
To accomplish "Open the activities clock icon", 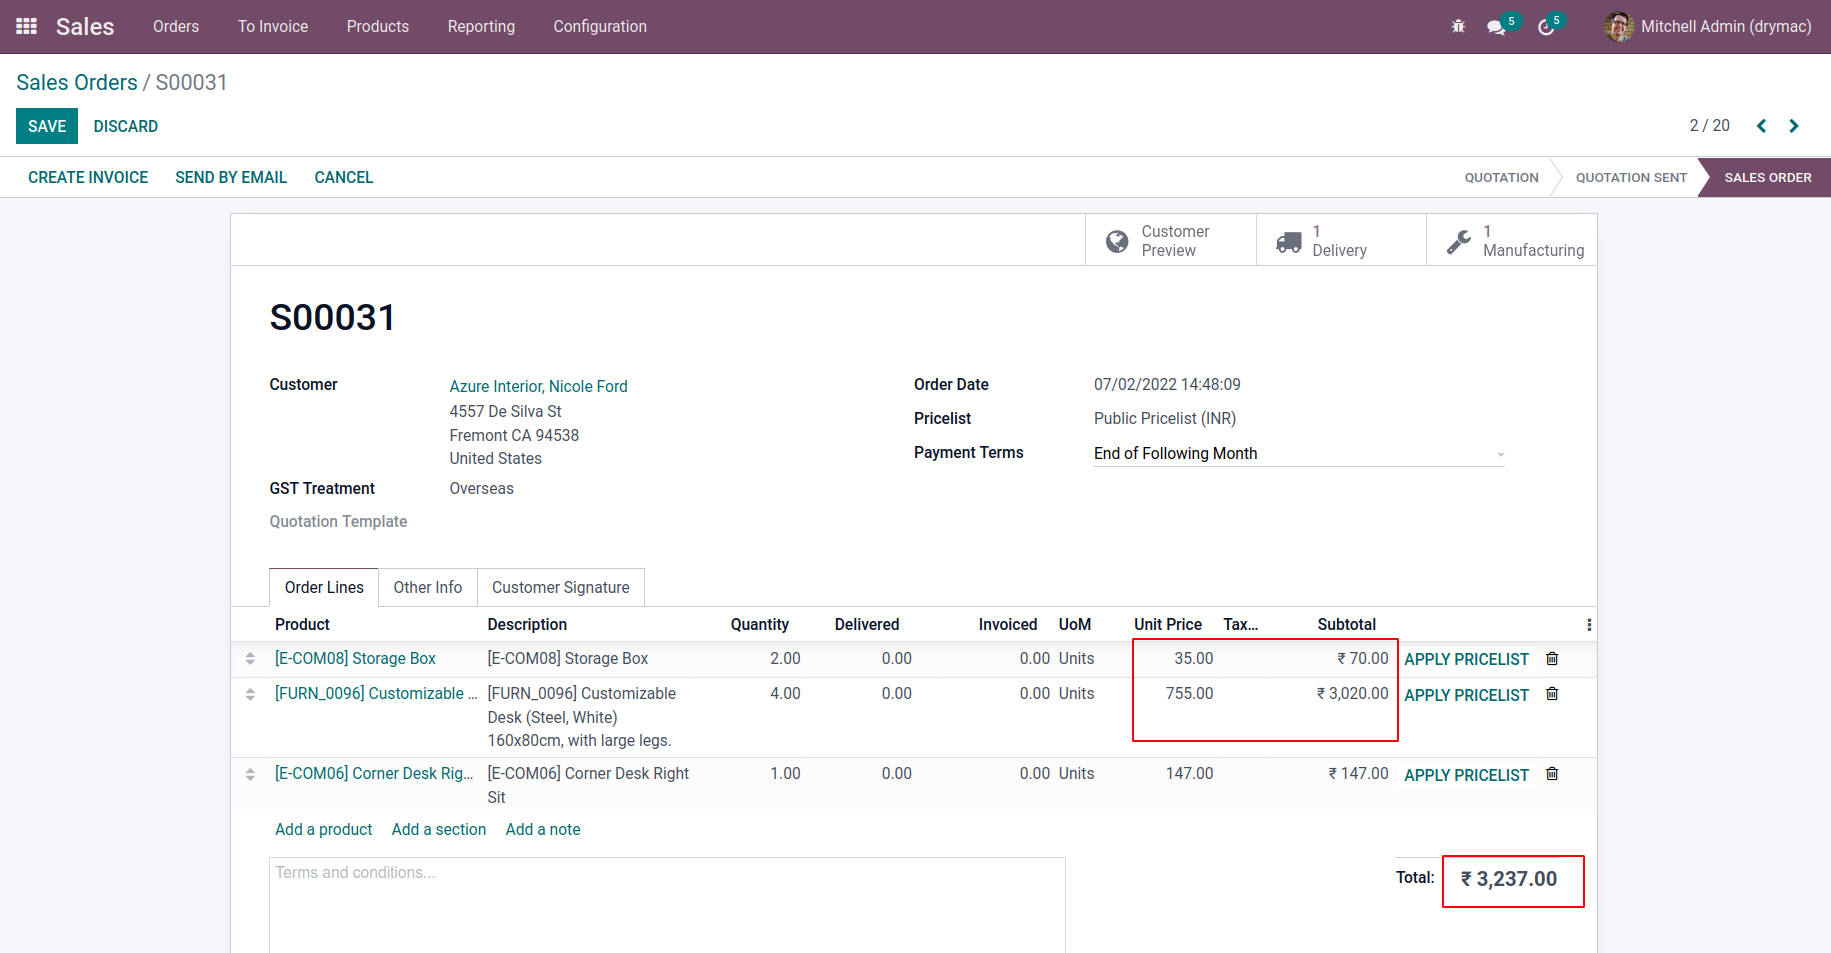I will 1546,27.
